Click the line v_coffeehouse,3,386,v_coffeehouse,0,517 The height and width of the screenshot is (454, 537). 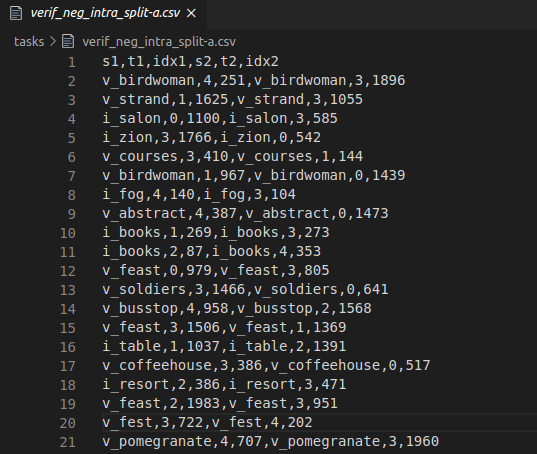[266, 366]
